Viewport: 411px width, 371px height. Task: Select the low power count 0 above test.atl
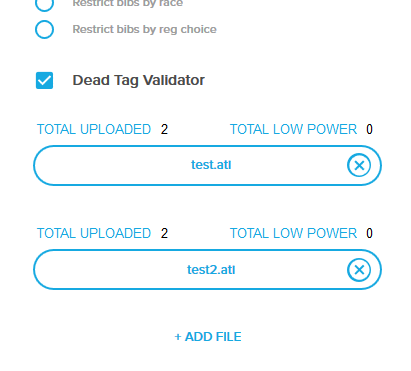(x=369, y=129)
